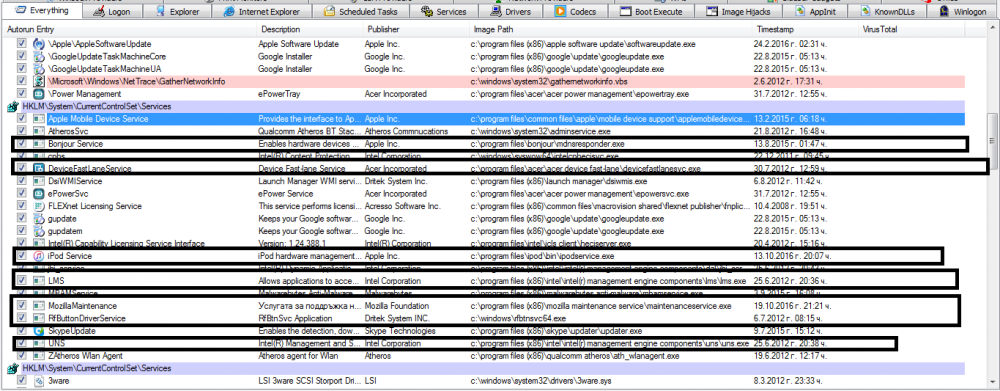Click the SkypeUpdate entry's Skype icon
The width and height of the screenshot is (1000, 391).
pyautogui.click(x=38, y=330)
